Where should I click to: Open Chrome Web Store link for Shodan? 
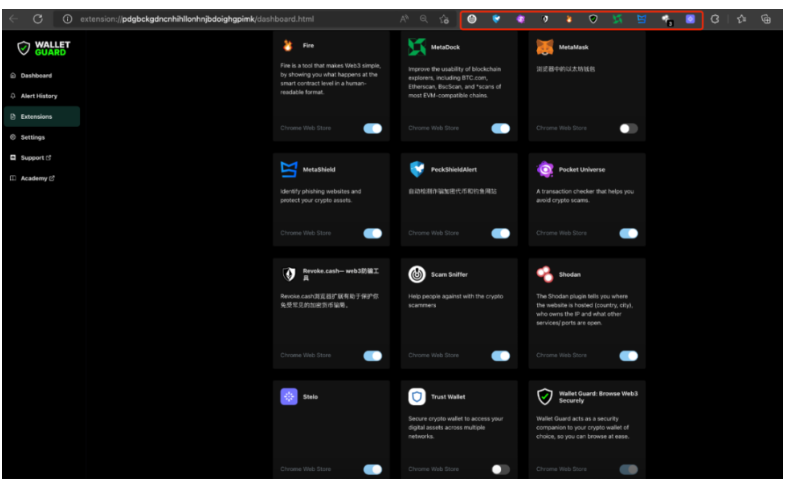tap(561, 355)
